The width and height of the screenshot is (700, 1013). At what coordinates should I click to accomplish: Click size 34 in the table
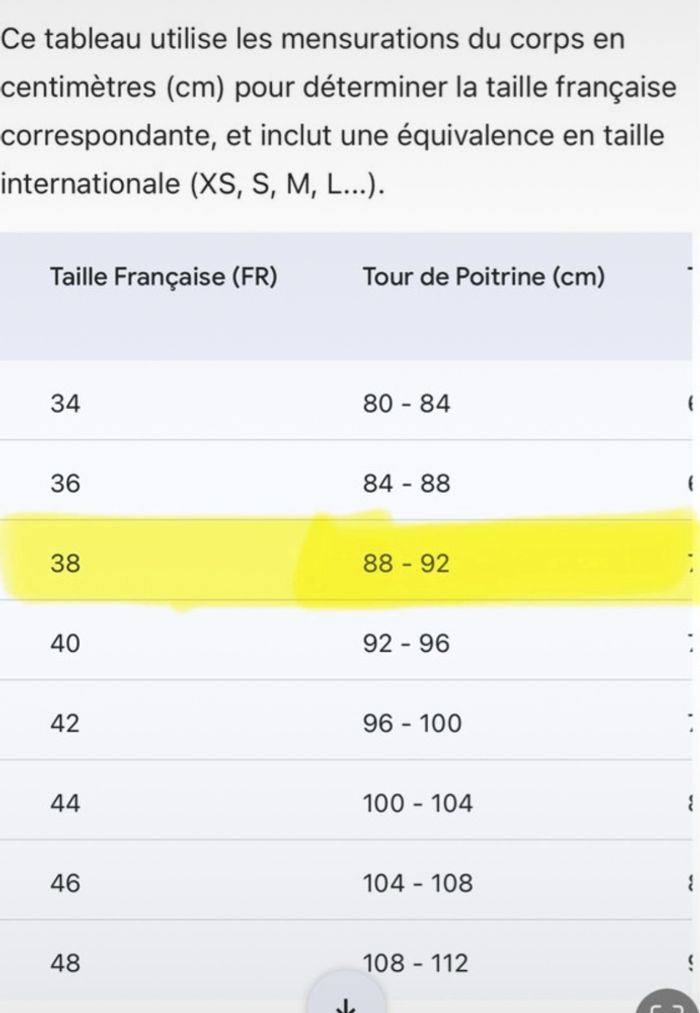[x=65, y=404]
